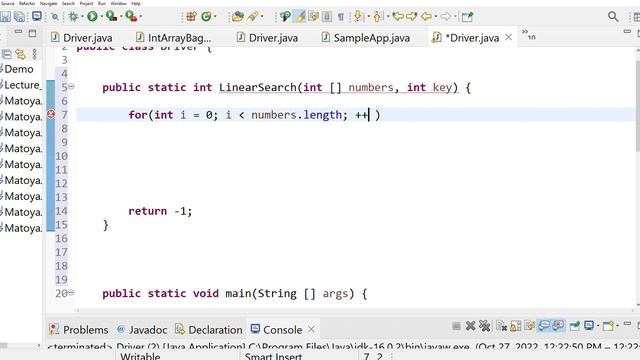
Task: Click the skip breakpoints magnifier icon
Action: pyautogui.click(x=55, y=17)
